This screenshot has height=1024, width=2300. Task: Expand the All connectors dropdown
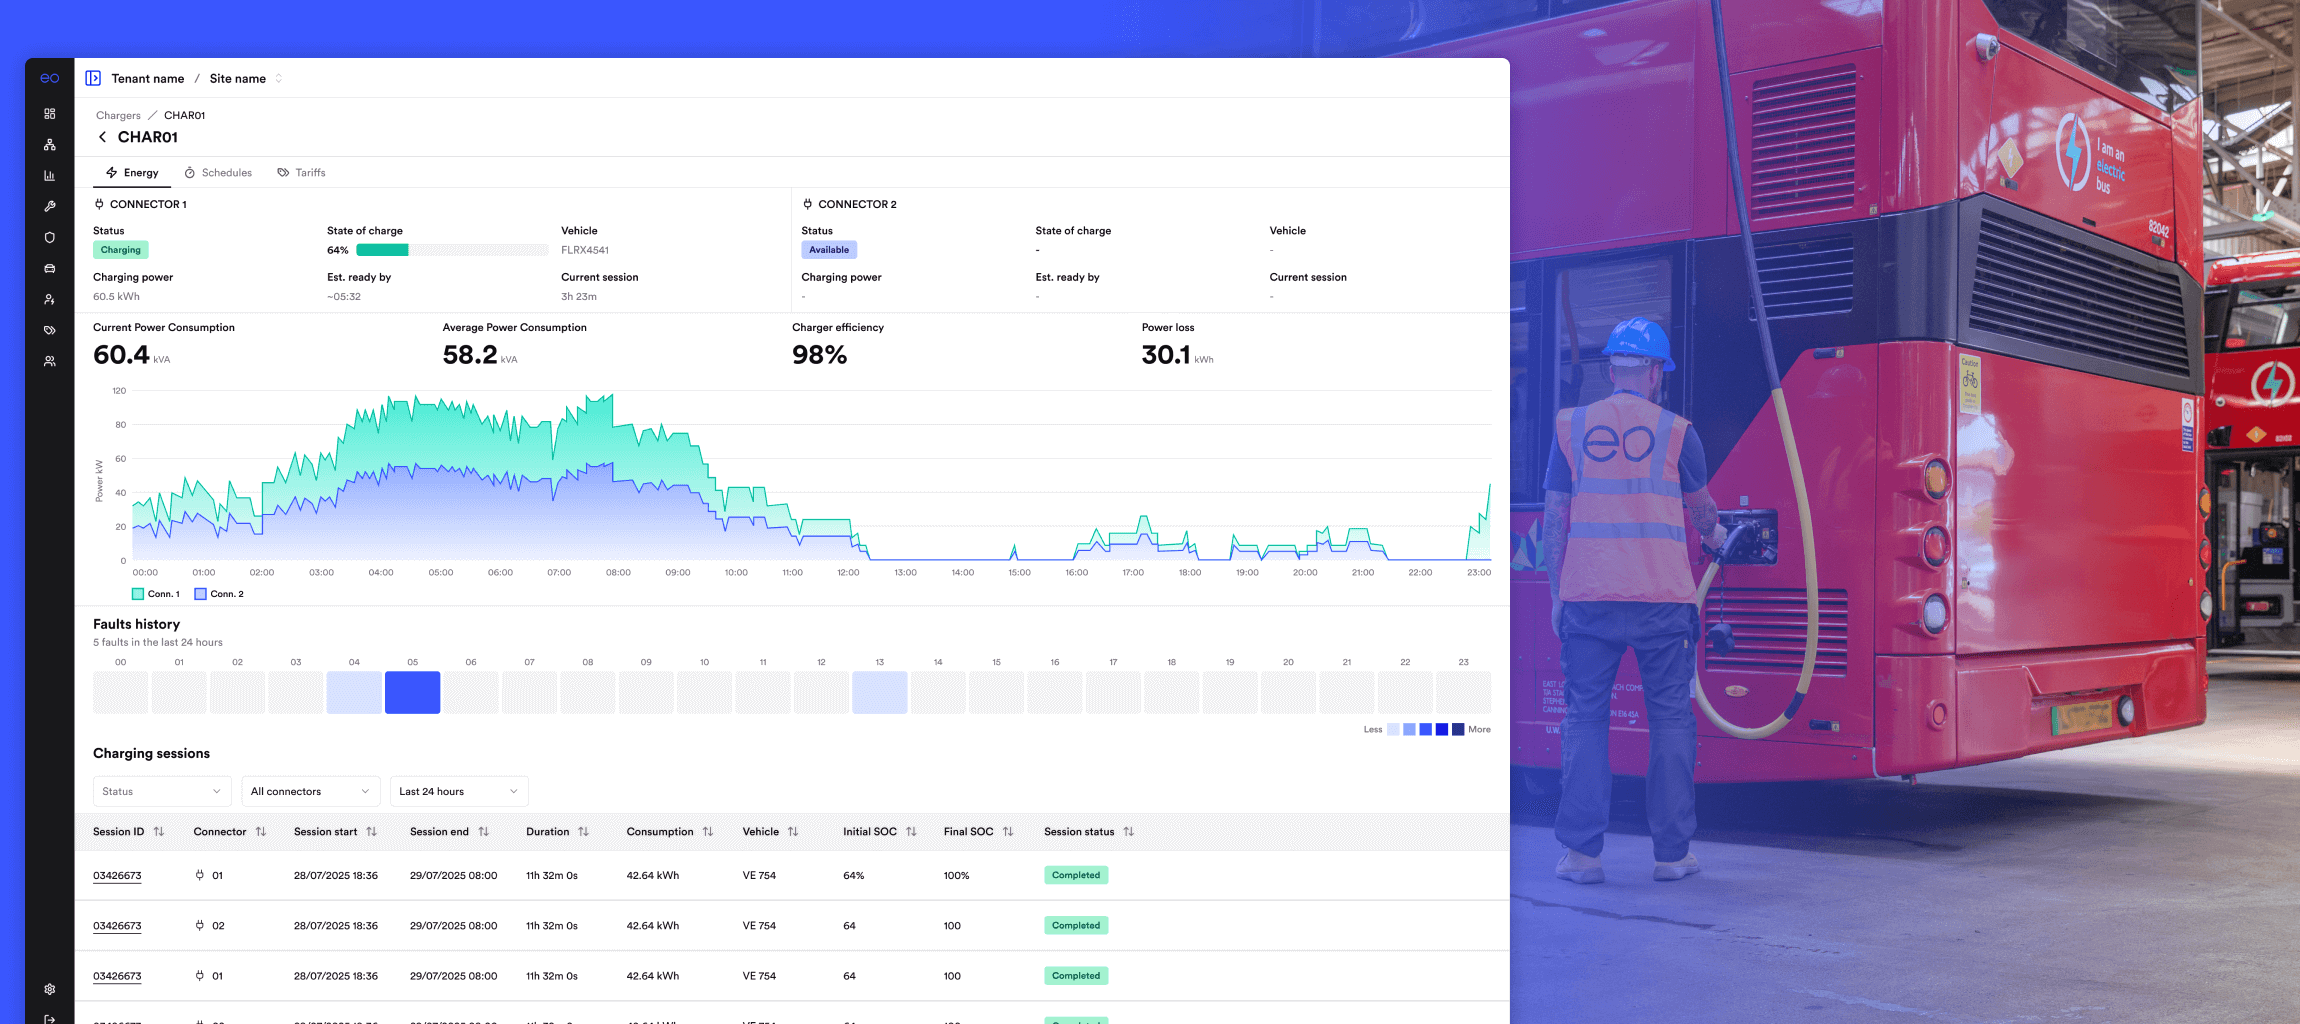(x=310, y=791)
